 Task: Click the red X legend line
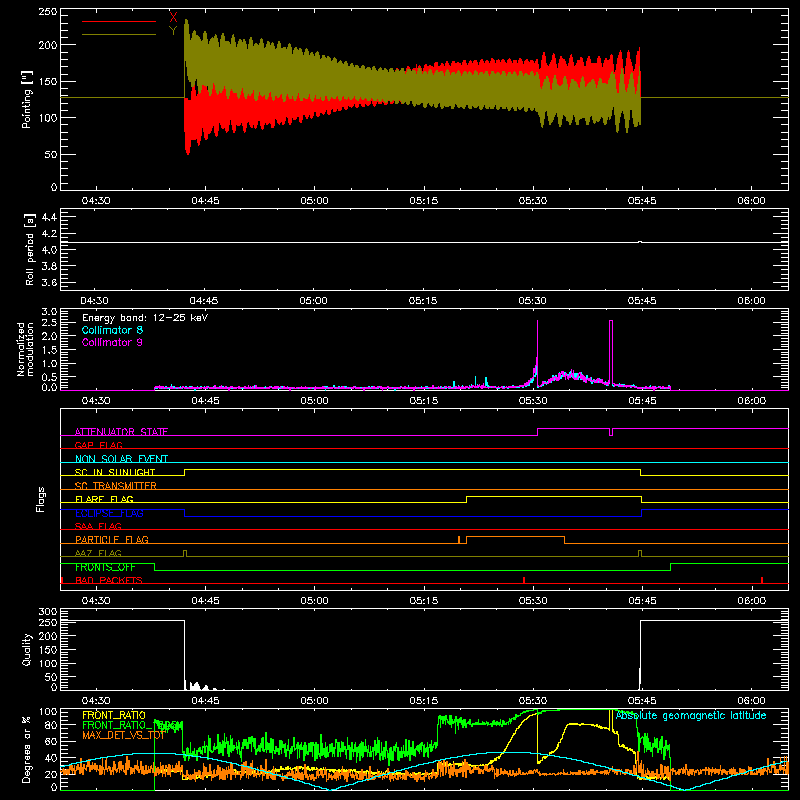point(119,21)
